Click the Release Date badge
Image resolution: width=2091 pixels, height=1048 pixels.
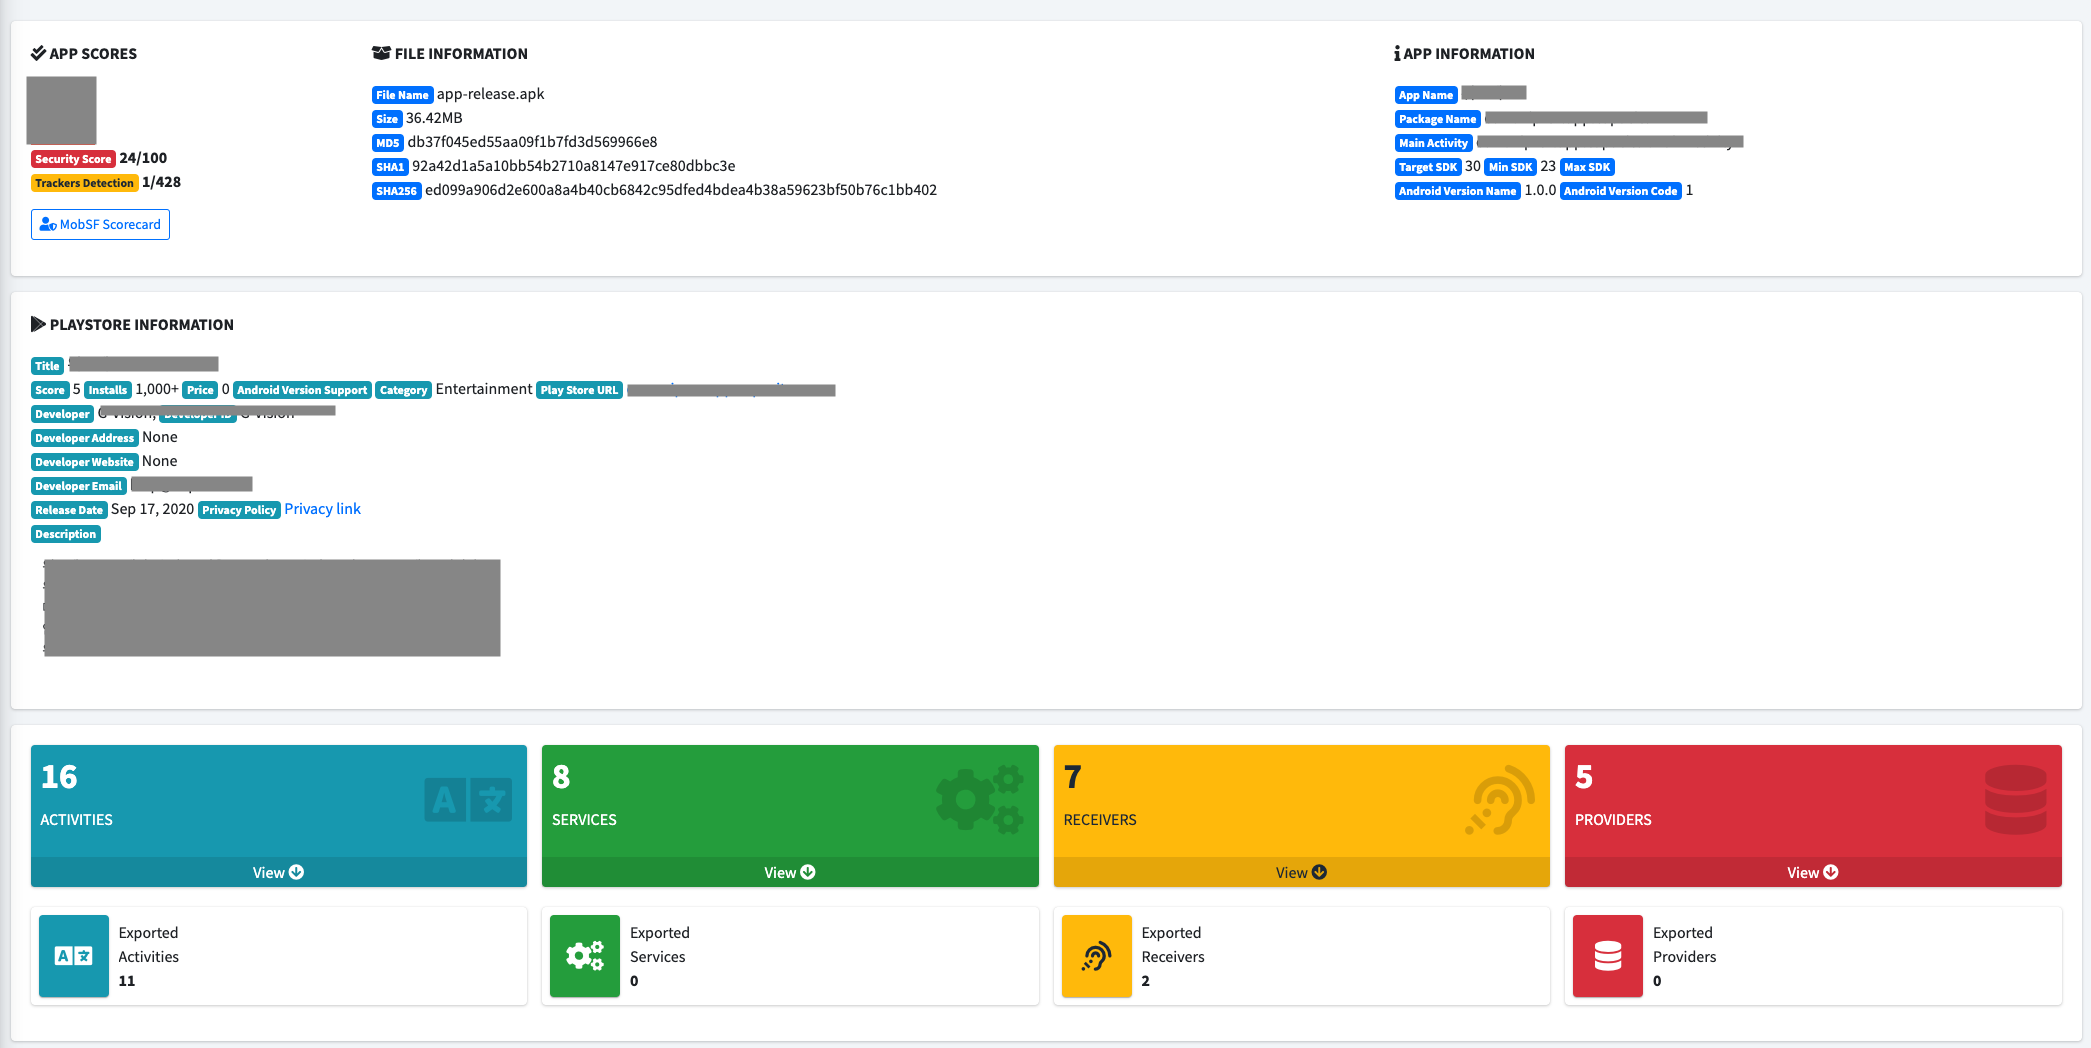pyautogui.click(x=69, y=510)
